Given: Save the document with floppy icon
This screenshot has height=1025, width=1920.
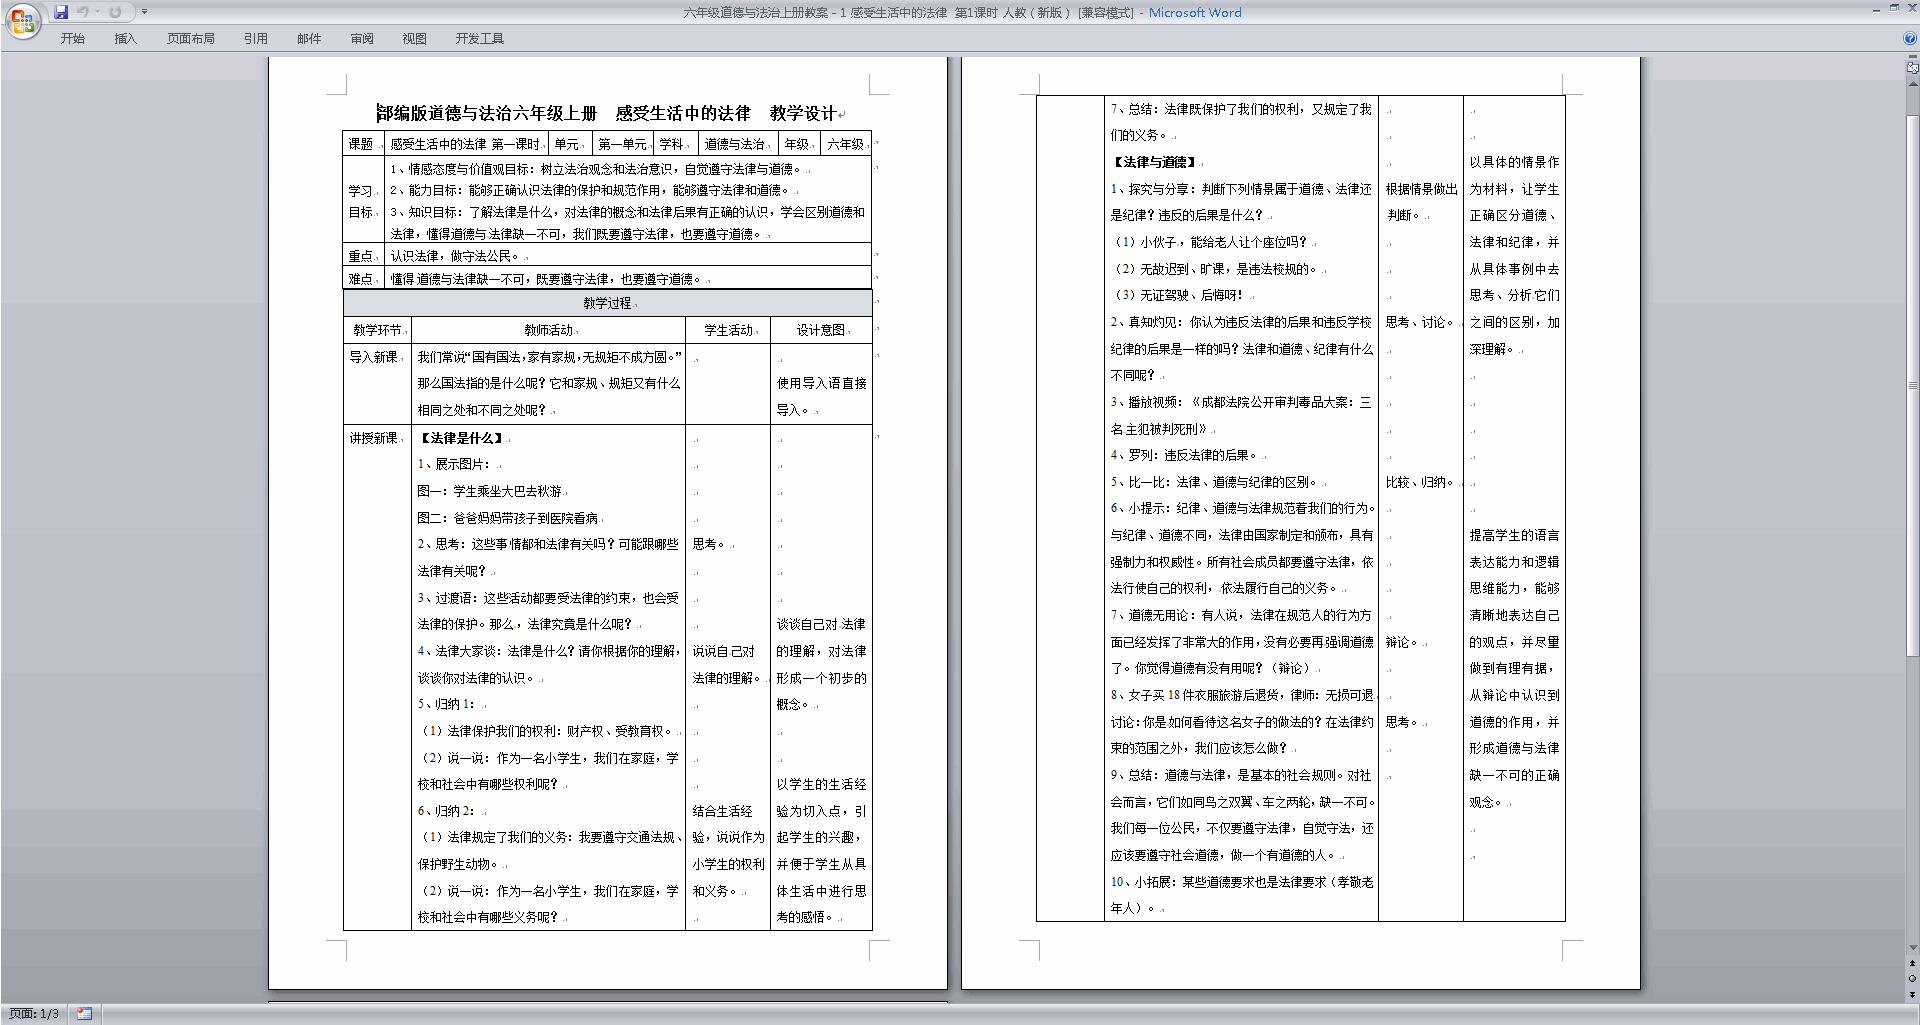Looking at the screenshot, I should point(61,12).
